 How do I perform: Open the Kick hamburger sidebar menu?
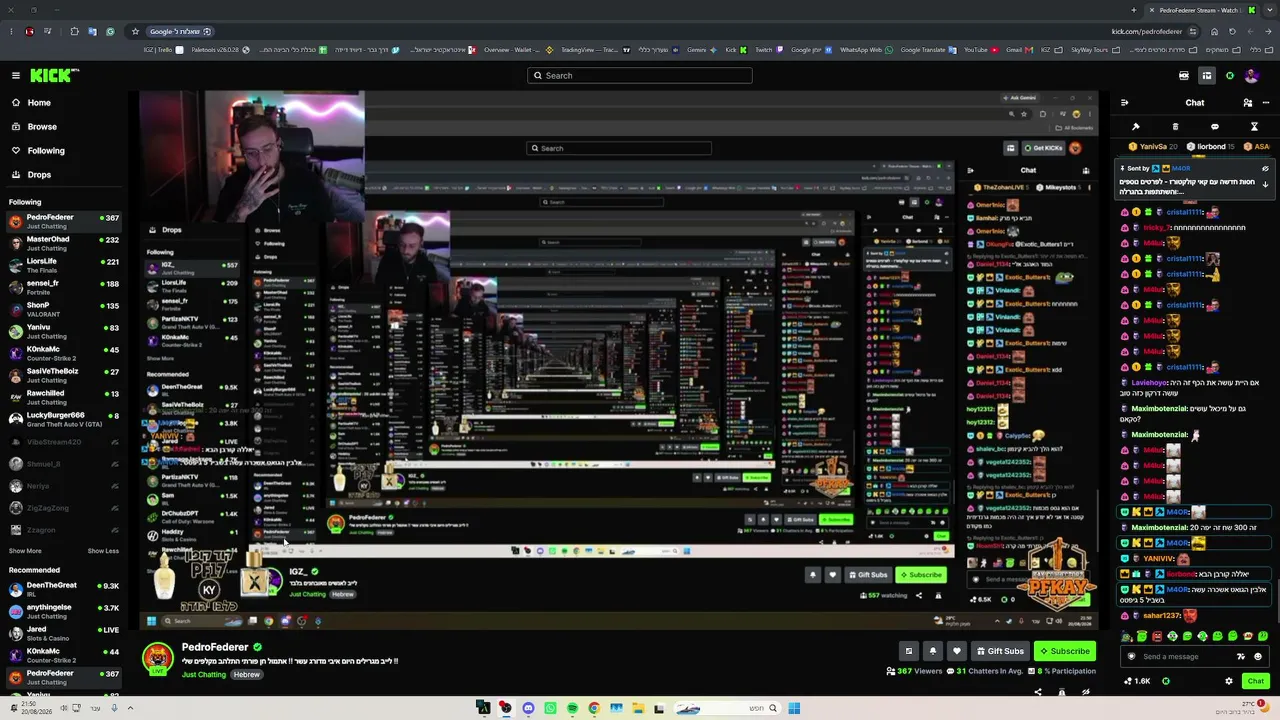16,75
